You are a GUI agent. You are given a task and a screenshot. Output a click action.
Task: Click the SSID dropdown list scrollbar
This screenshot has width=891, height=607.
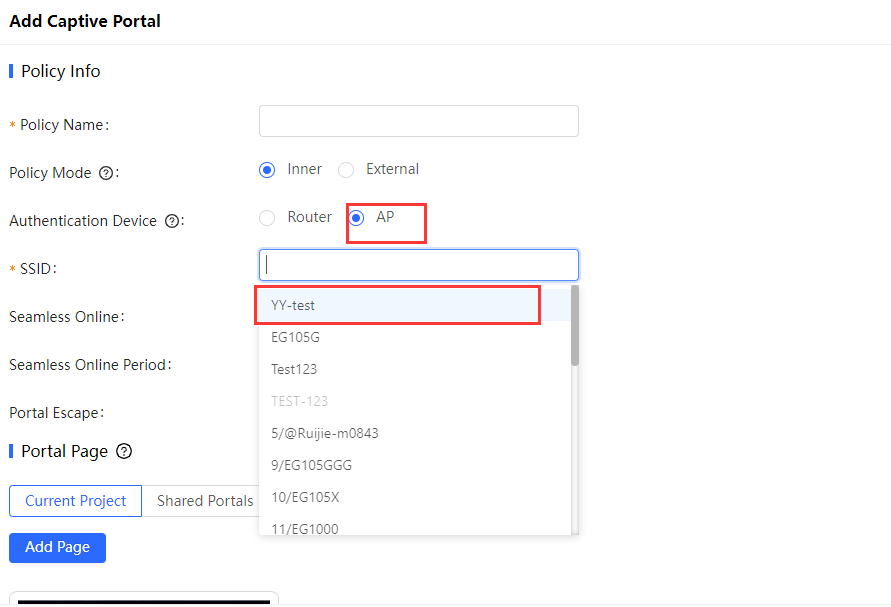pyautogui.click(x=574, y=326)
